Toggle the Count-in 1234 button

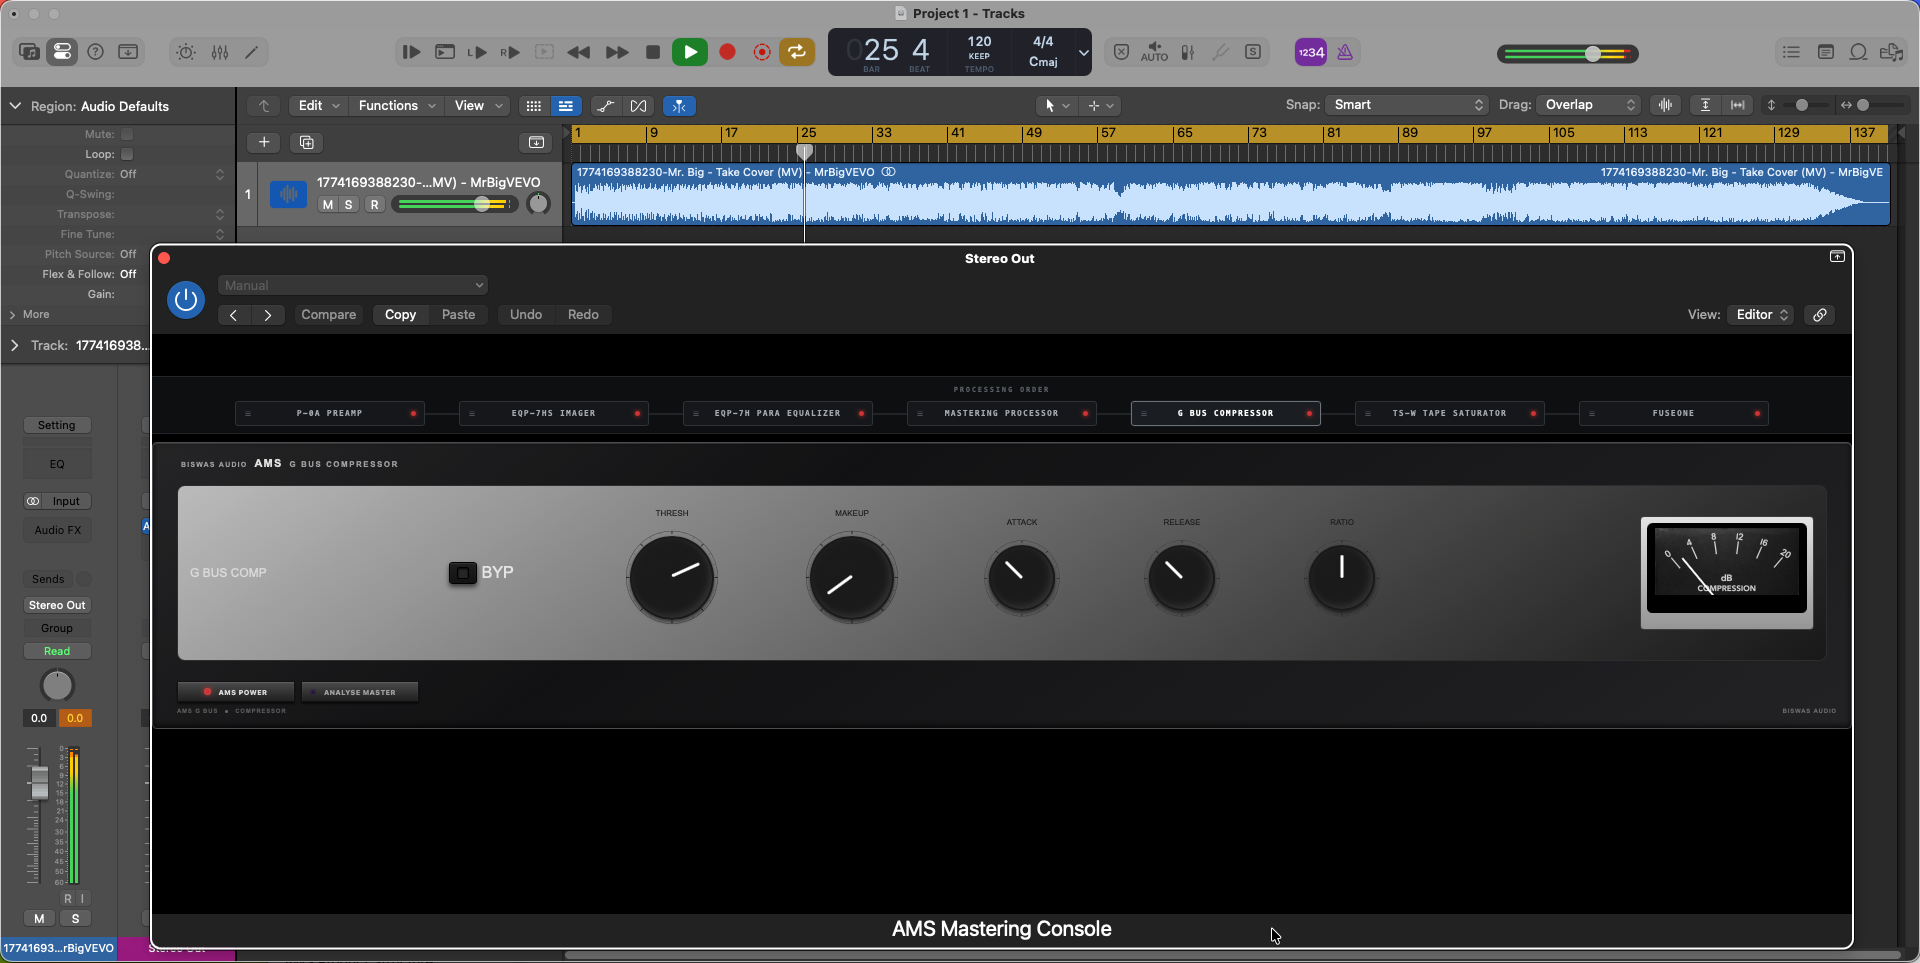(1311, 52)
